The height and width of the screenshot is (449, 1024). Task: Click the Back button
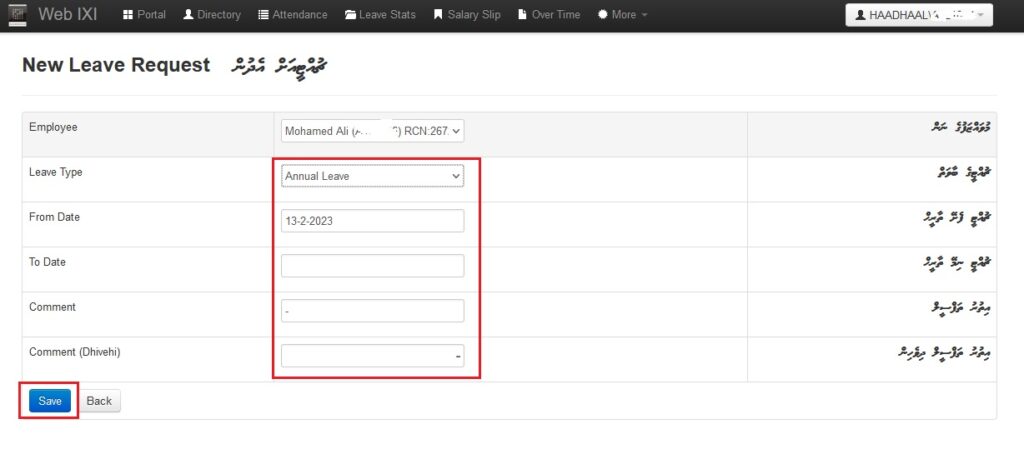99,401
